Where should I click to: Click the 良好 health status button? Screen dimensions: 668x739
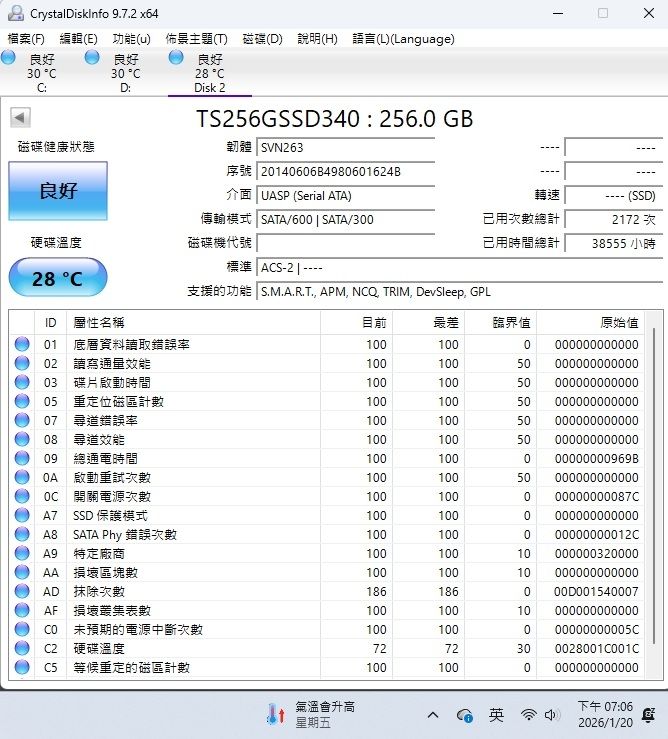coord(58,191)
